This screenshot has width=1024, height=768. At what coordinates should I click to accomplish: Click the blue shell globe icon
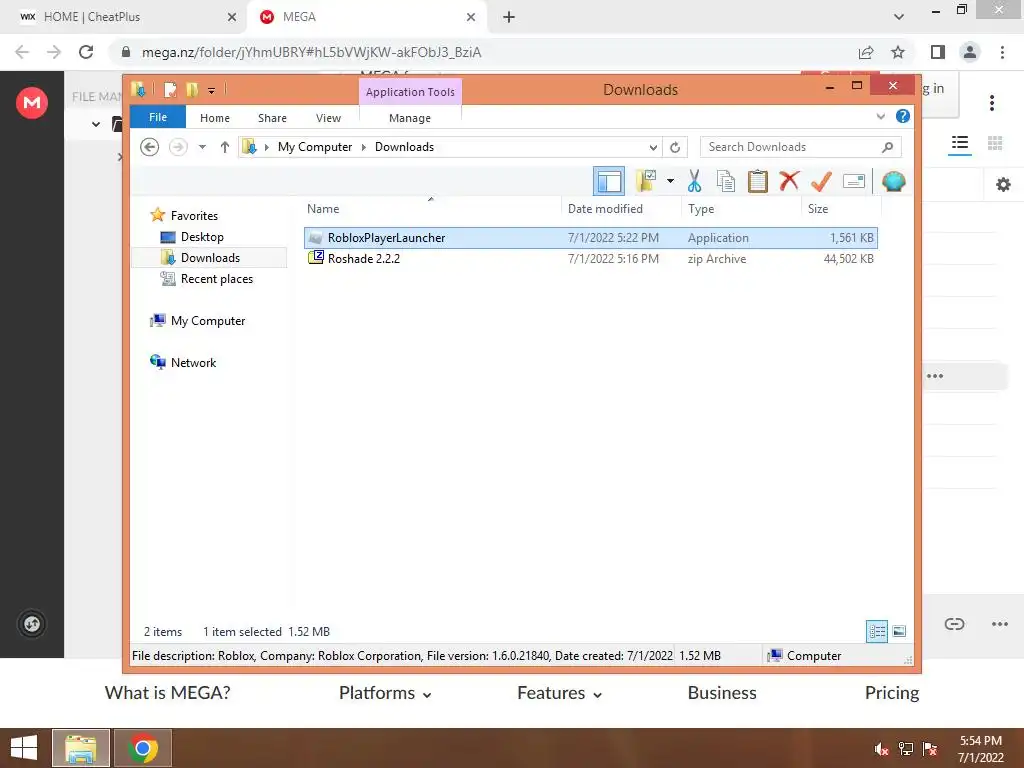(893, 181)
